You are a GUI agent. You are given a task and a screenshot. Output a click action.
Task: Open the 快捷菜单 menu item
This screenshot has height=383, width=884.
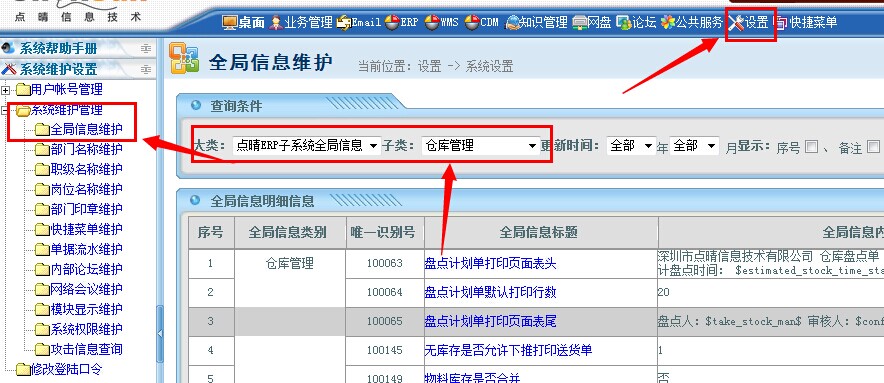point(813,23)
